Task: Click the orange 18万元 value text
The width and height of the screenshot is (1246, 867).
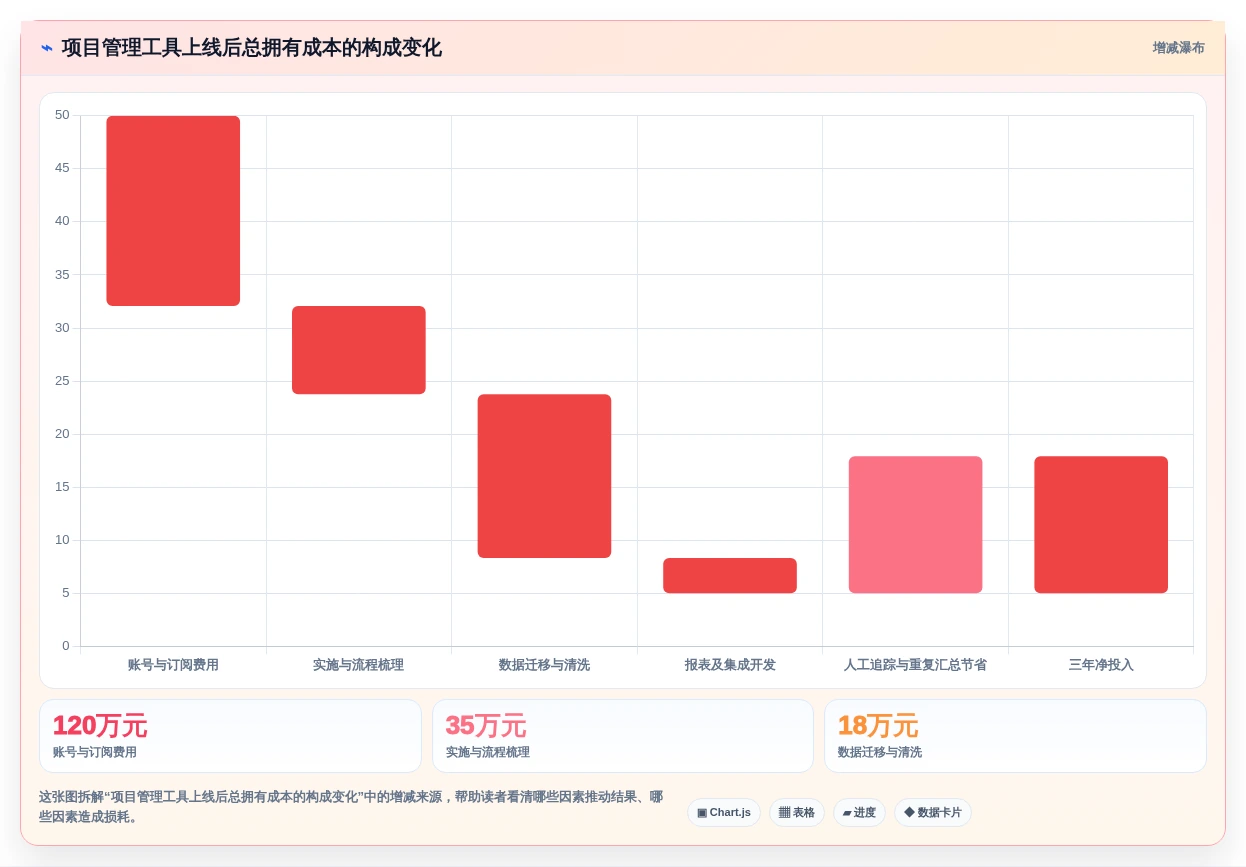Action: point(878,726)
